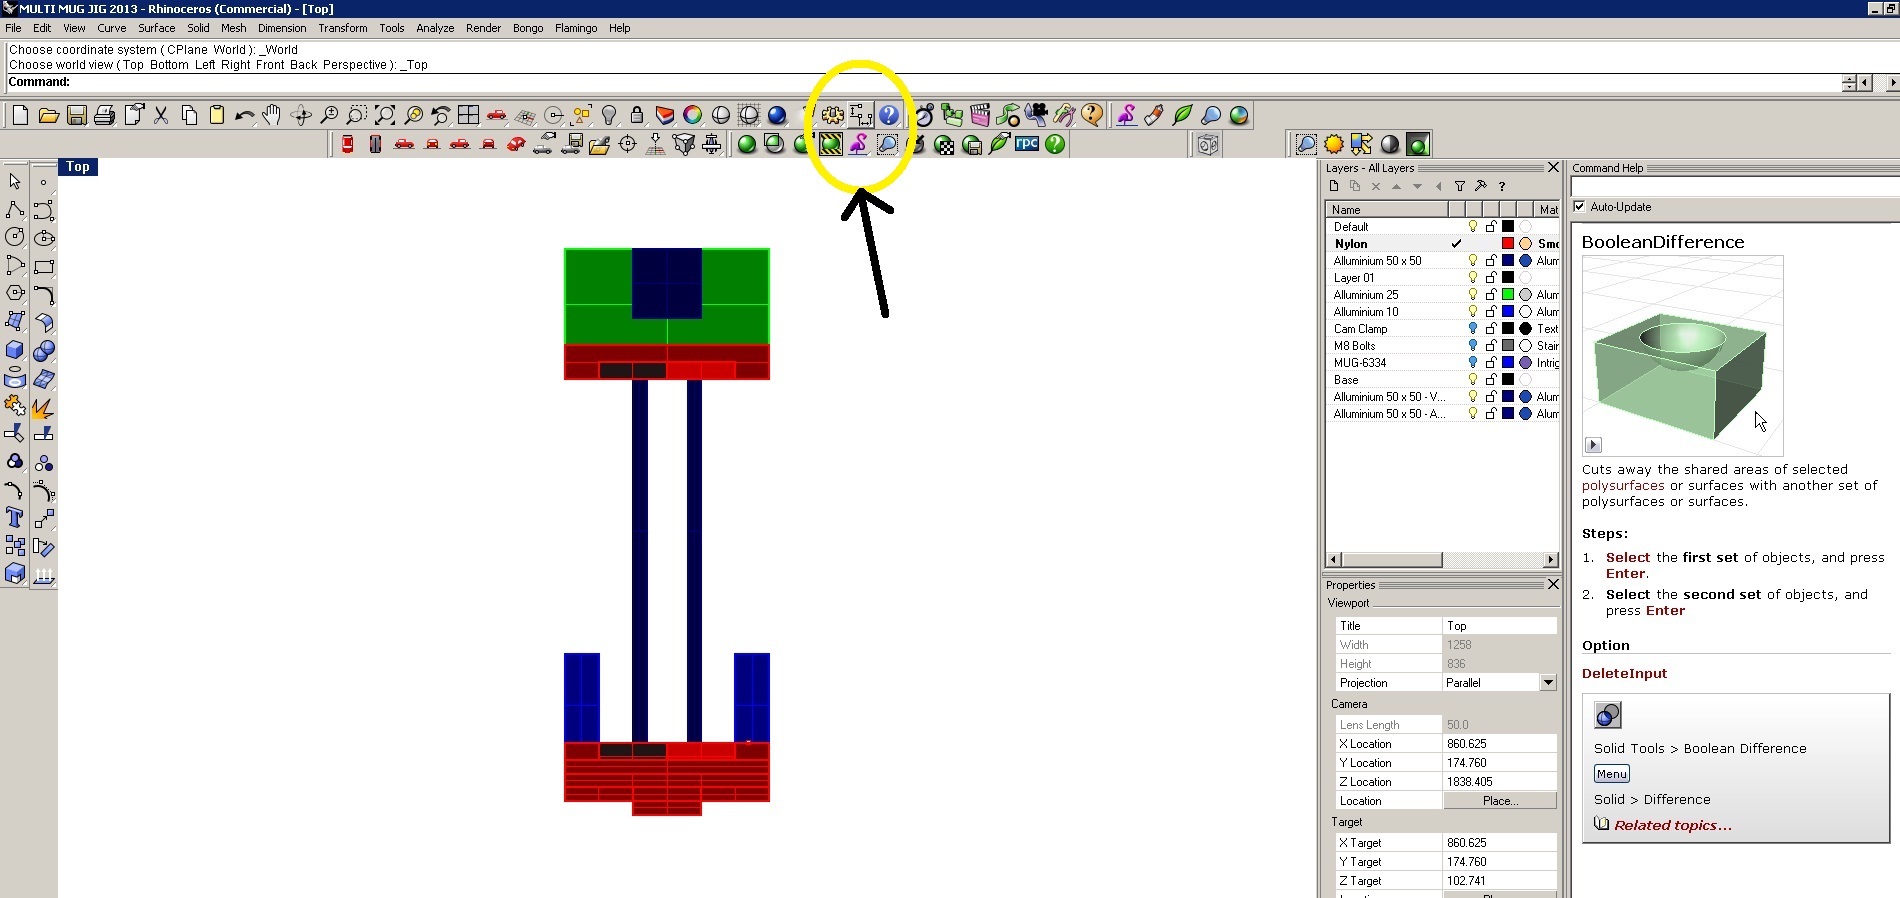The width and height of the screenshot is (1900, 898).
Task: Open the File menu
Action: pyautogui.click(x=13, y=28)
